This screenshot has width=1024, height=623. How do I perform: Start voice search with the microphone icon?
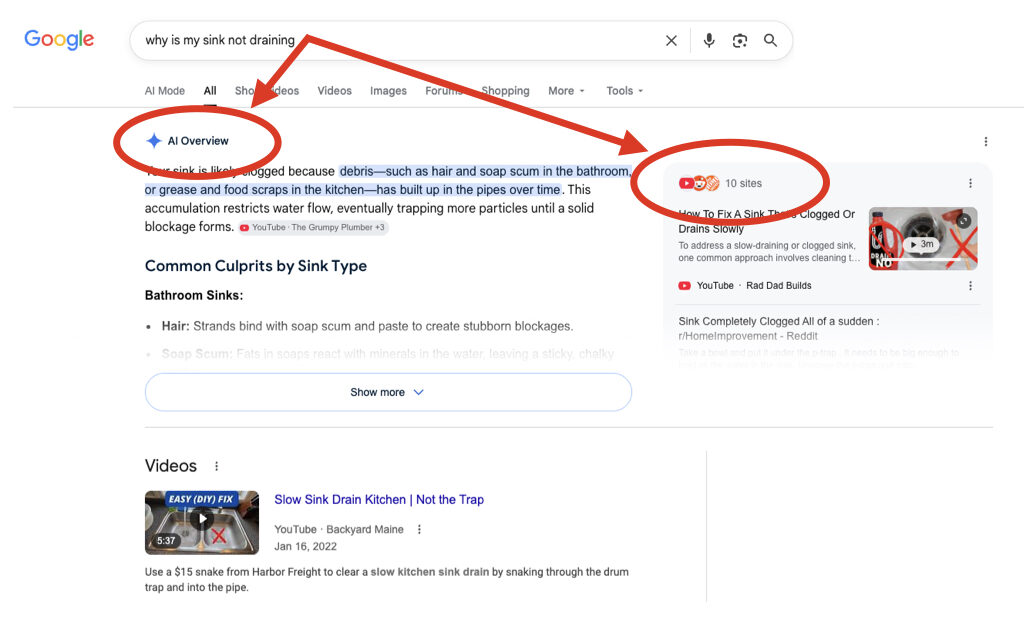tap(709, 40)
